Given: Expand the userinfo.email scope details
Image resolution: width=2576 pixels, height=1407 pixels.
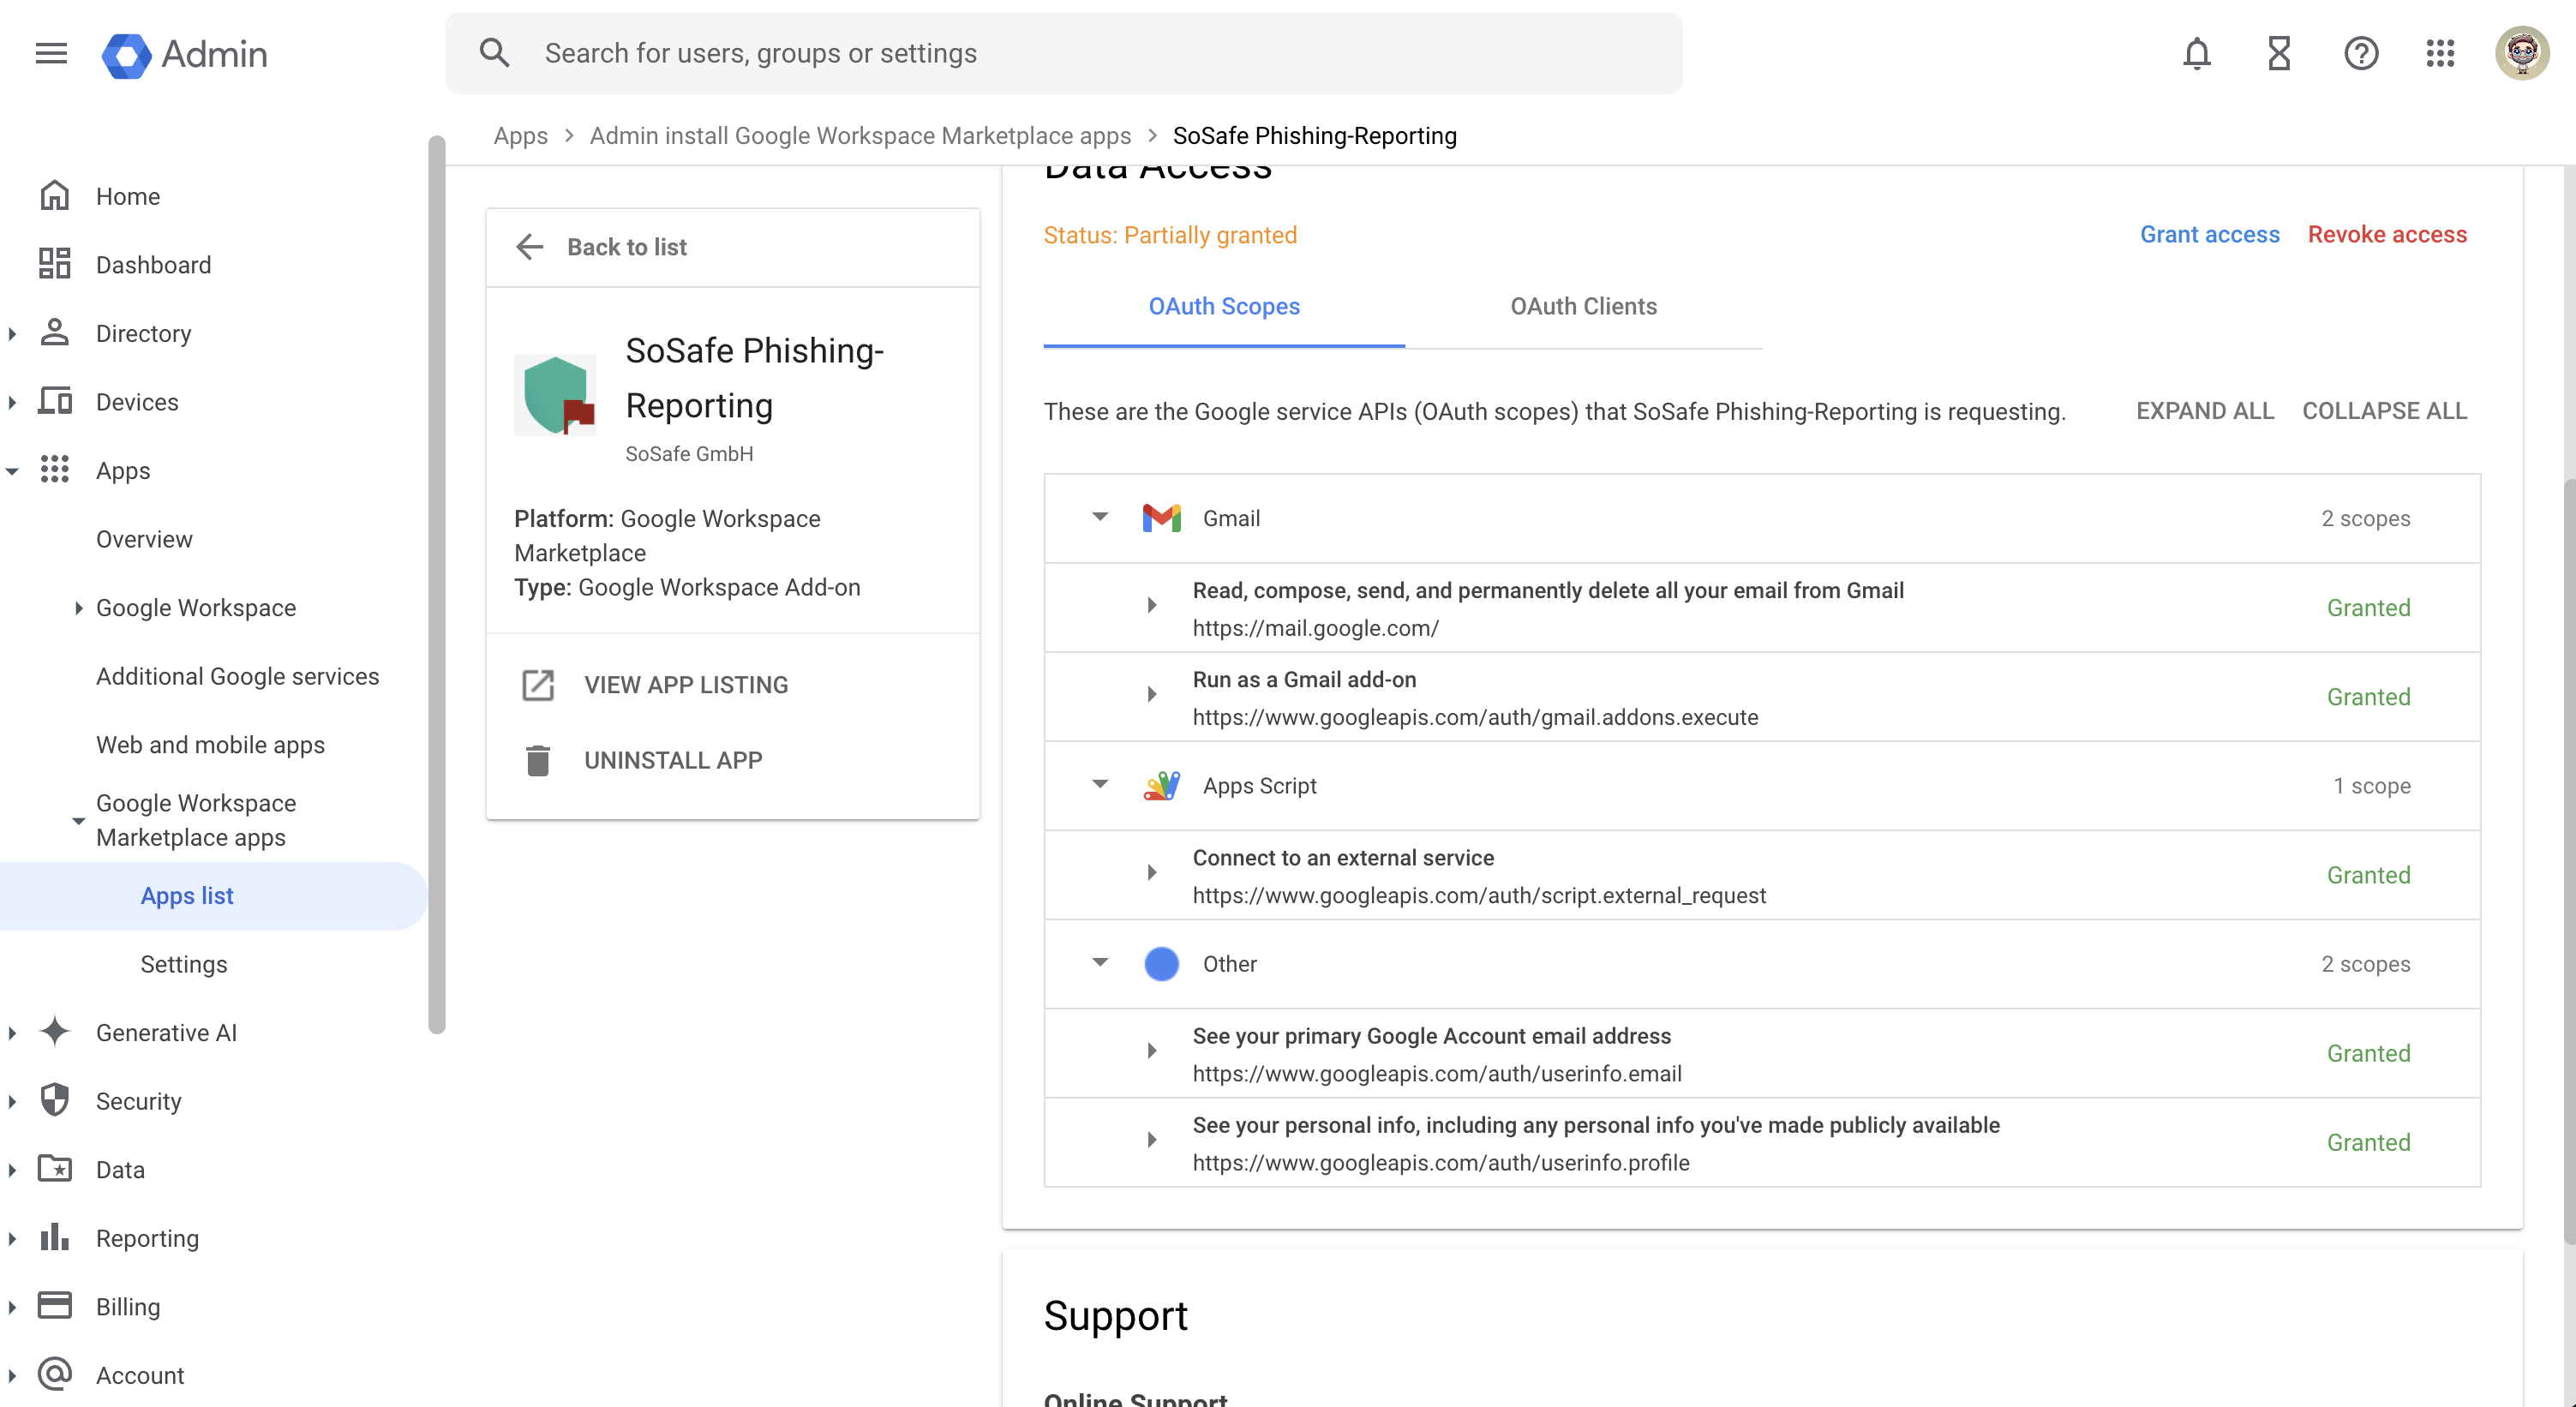Looking at the screenshot, I should 1152,1051.
